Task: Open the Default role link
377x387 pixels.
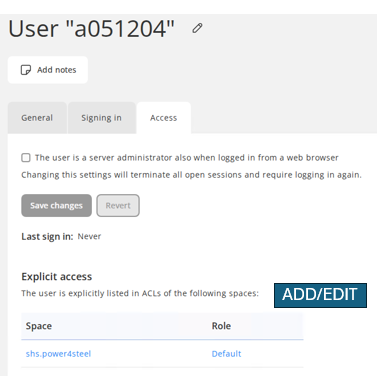Action: pyautogui.click(x=226, y=354)
